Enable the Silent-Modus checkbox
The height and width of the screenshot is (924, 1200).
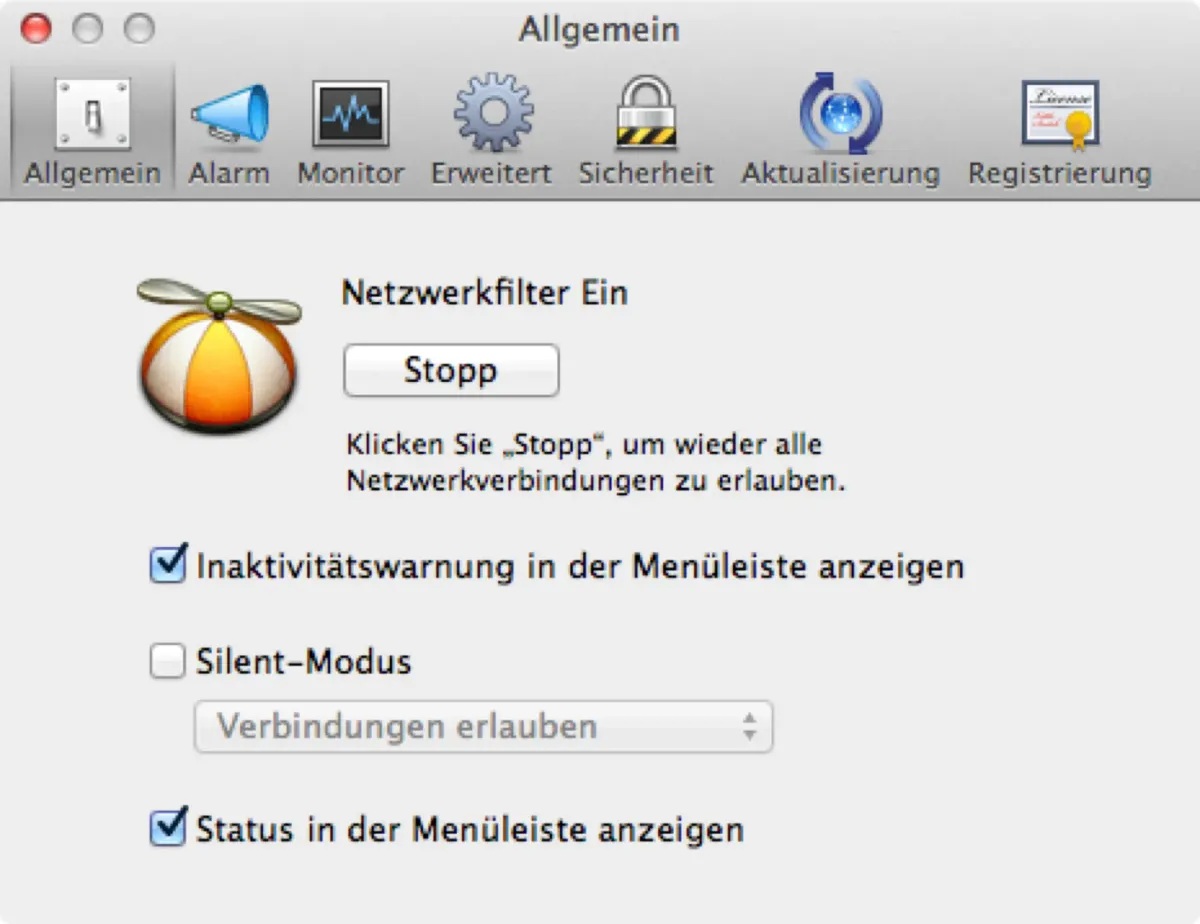[167, 661]
